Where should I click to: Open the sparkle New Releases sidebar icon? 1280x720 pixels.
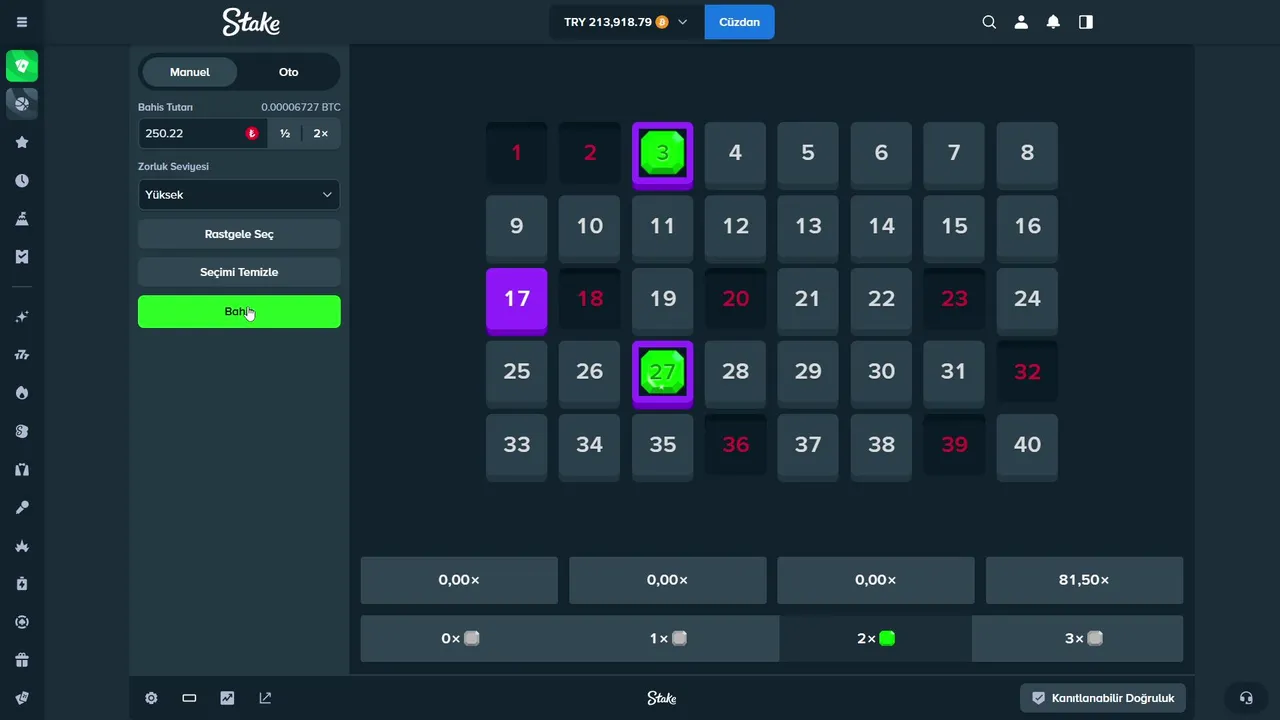22,317
